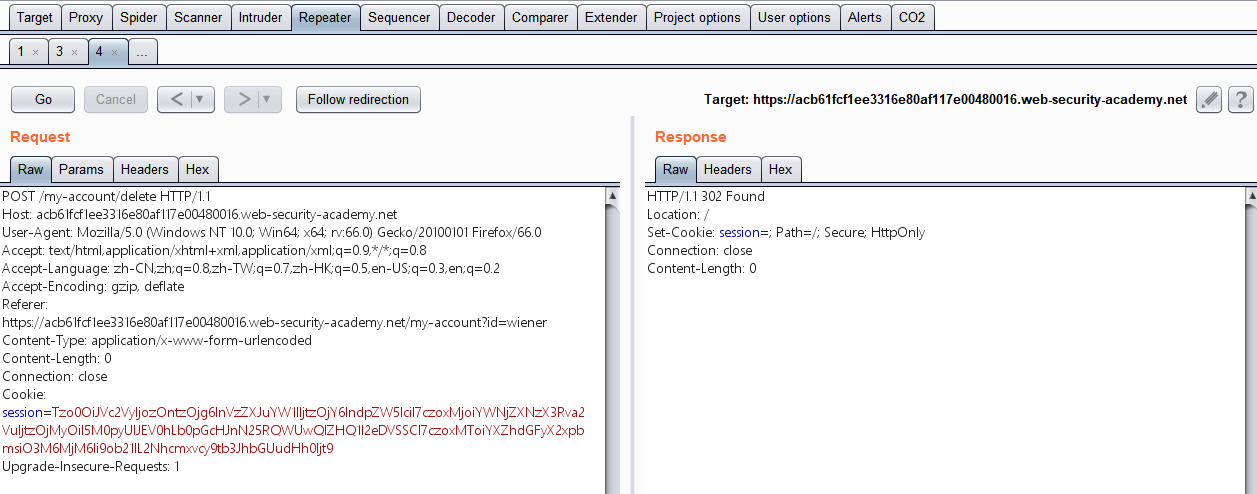Click into the raw request text editor
Image resolution: width=1257 pixels, height=494 pixels.
[x=302, y=340]
